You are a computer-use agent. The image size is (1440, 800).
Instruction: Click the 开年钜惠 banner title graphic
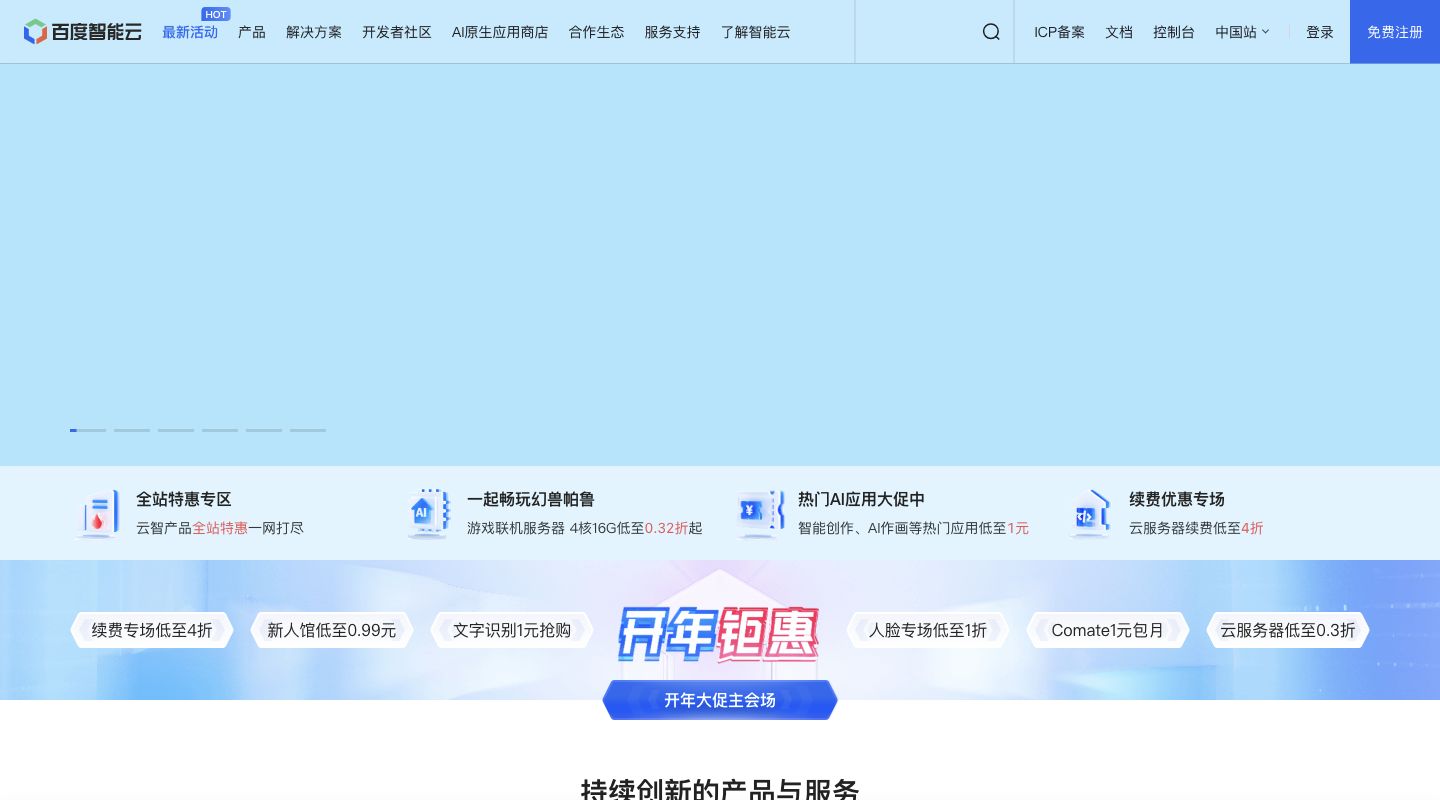click(x=718, y=633)
